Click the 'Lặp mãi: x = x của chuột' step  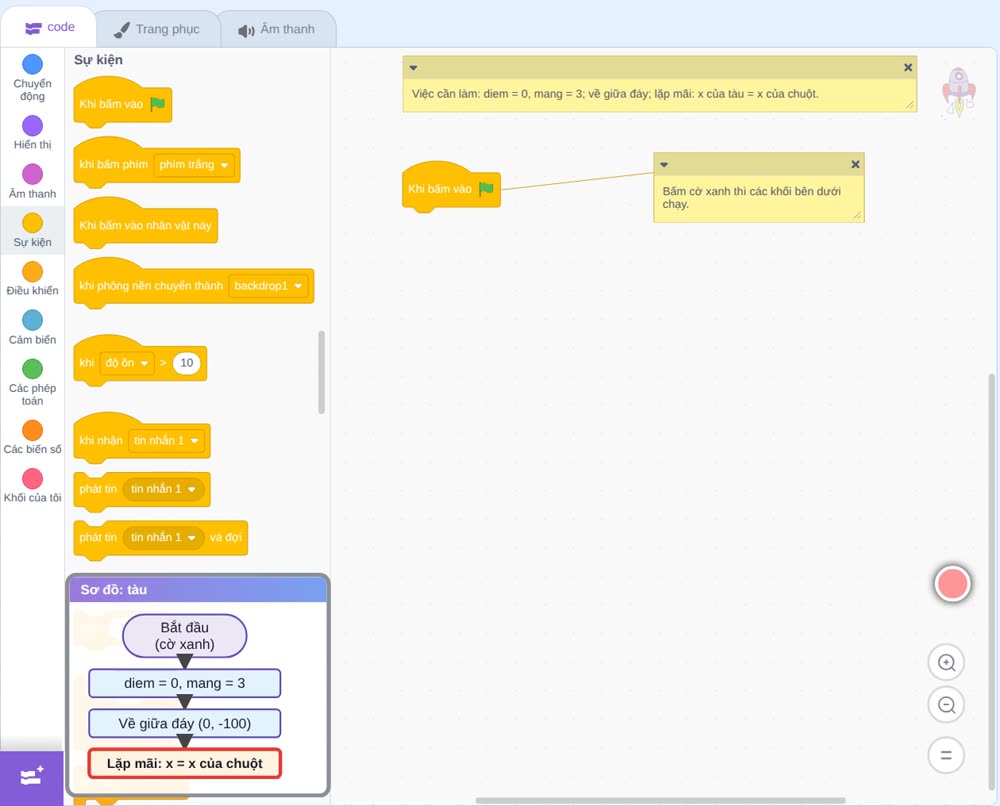coord(184,763)
